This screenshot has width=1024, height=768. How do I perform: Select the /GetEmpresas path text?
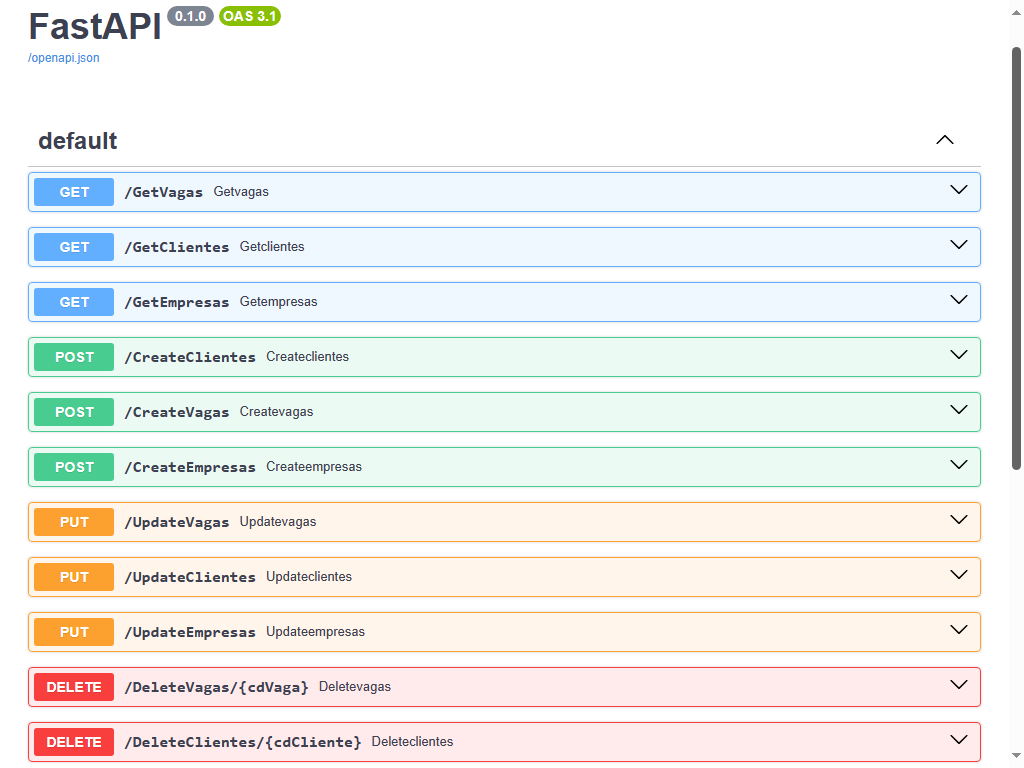coord(176,302)
